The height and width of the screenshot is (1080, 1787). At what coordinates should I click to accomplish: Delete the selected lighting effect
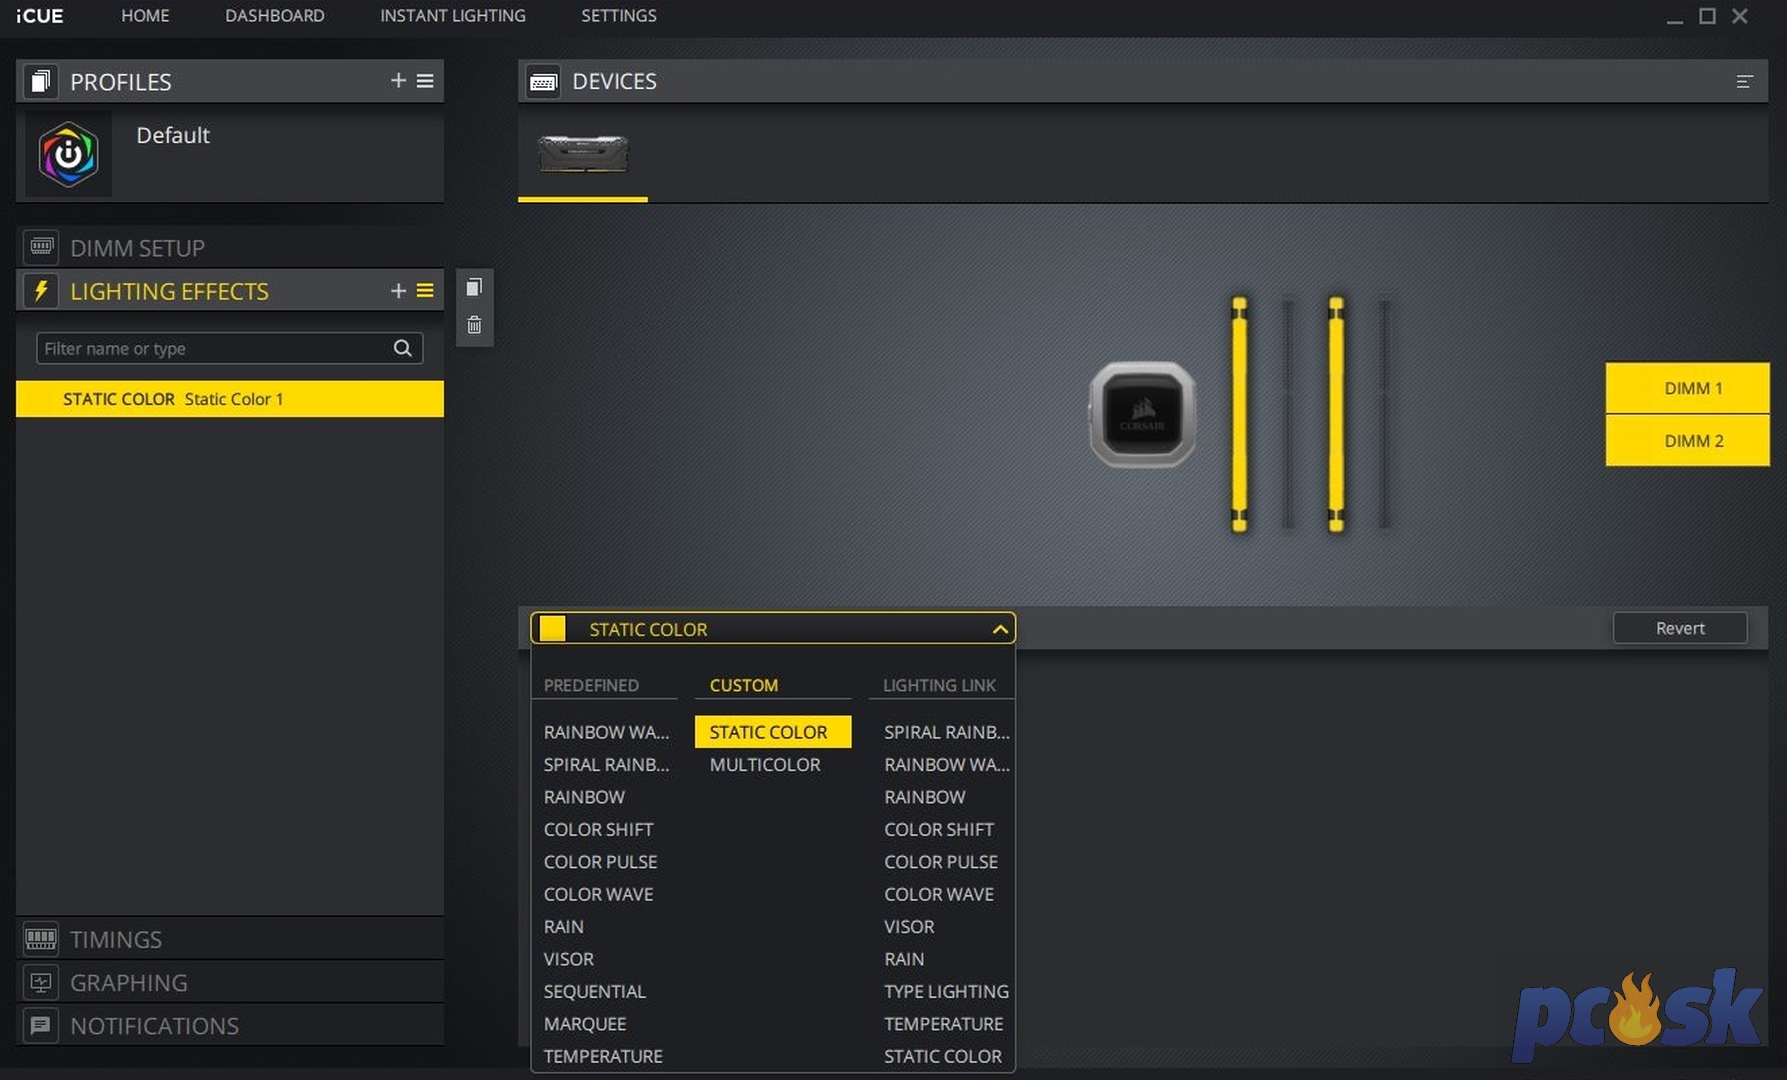(x=474, y=325)
